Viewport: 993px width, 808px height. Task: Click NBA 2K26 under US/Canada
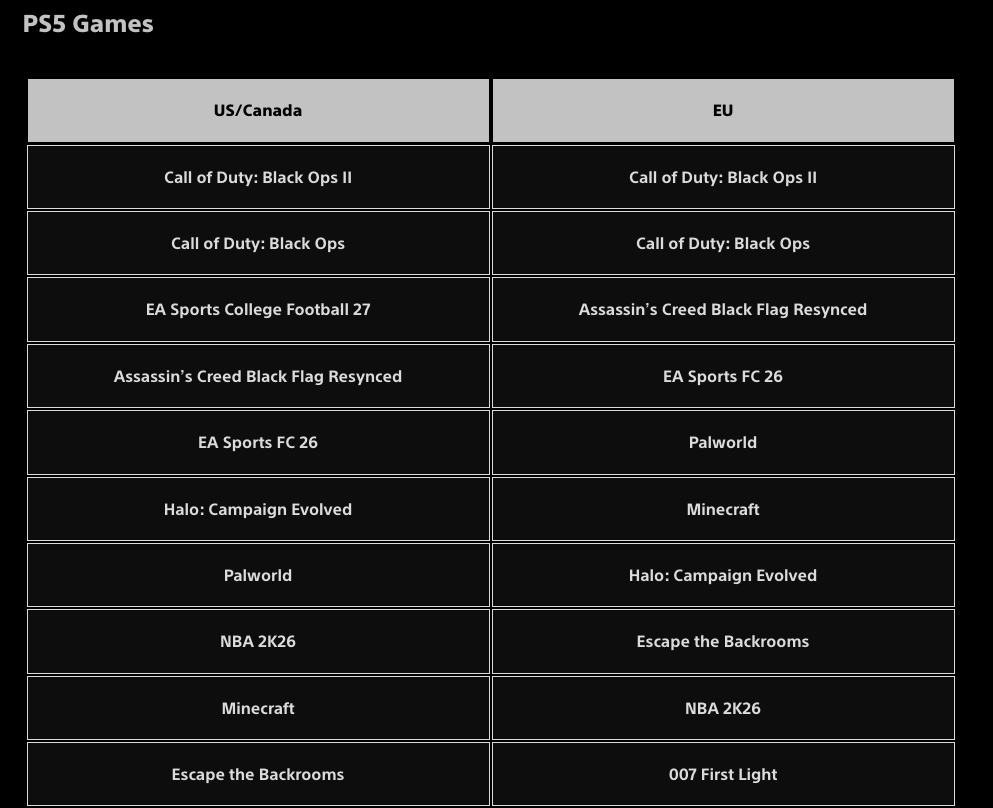tap(258, 641)
